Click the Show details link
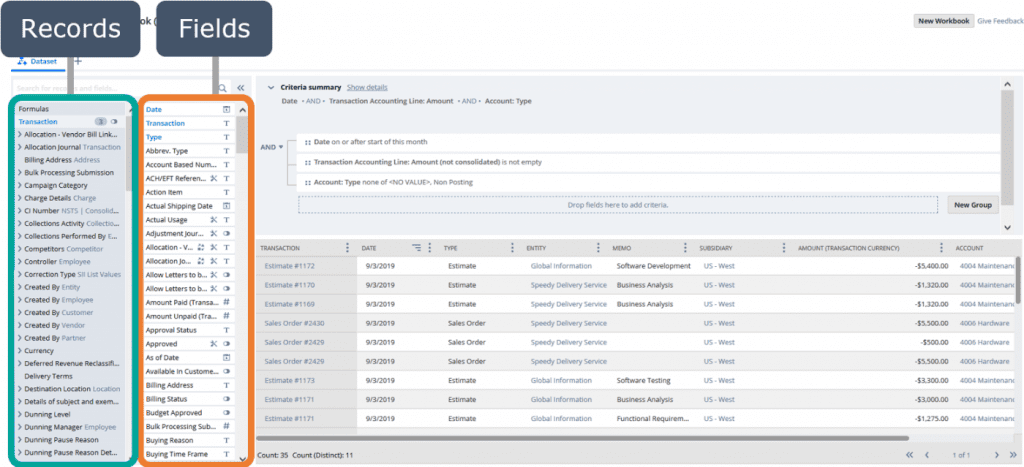Viewport: 1024px width, 467px height. pos(367,88)
